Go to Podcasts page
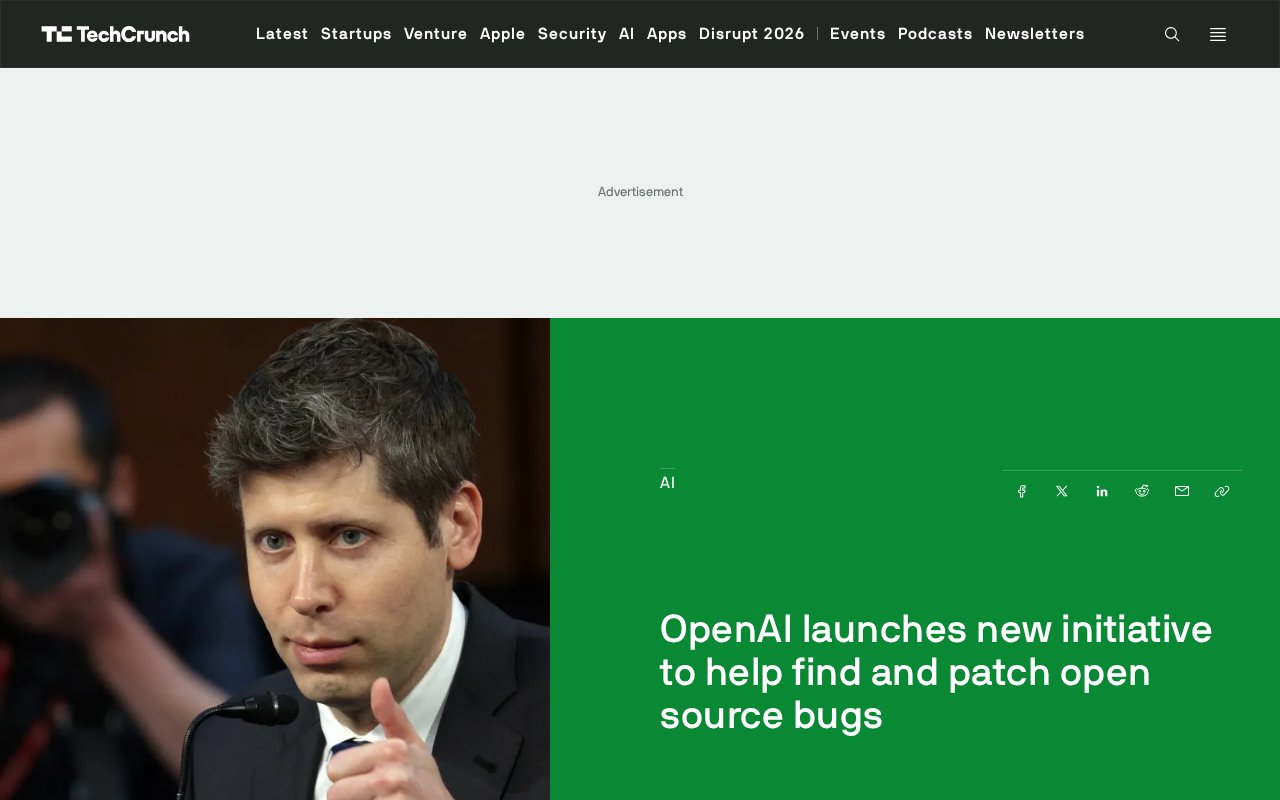 point(935,34)
